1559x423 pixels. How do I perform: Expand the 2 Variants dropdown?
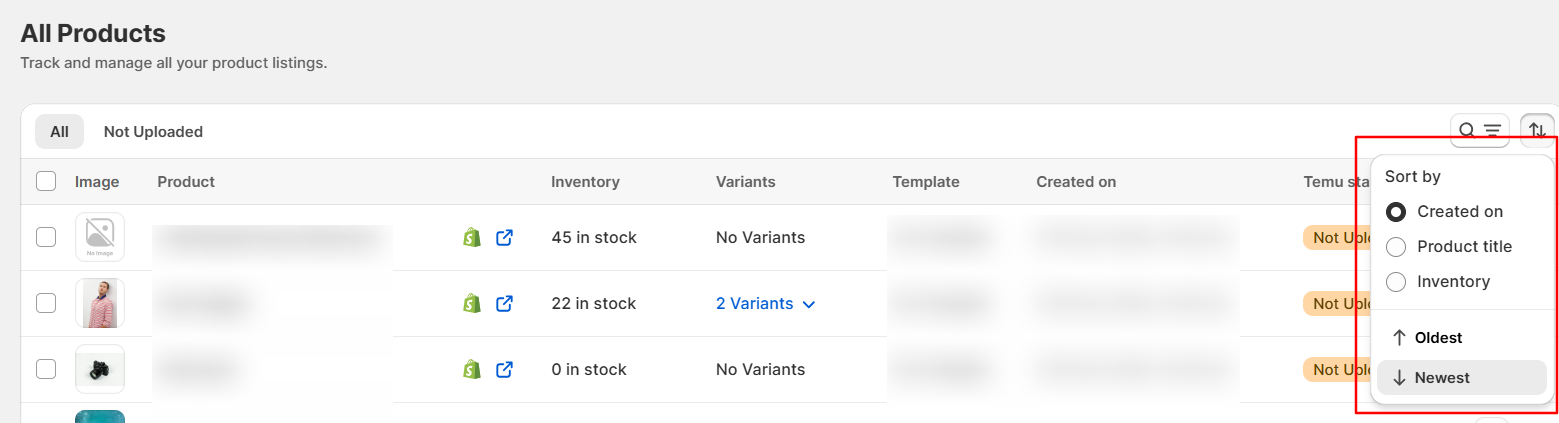(x=766, y=303)
